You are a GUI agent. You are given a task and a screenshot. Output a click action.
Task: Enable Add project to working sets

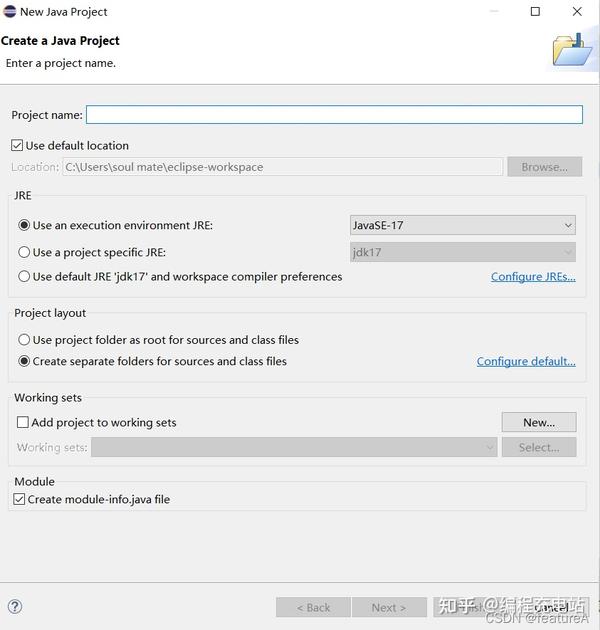[23, 422]
